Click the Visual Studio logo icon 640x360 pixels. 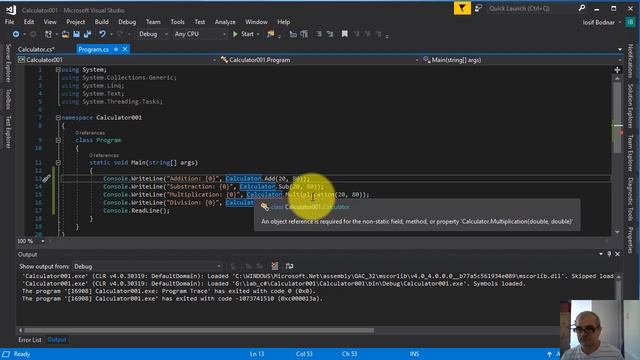pos(11,9)
